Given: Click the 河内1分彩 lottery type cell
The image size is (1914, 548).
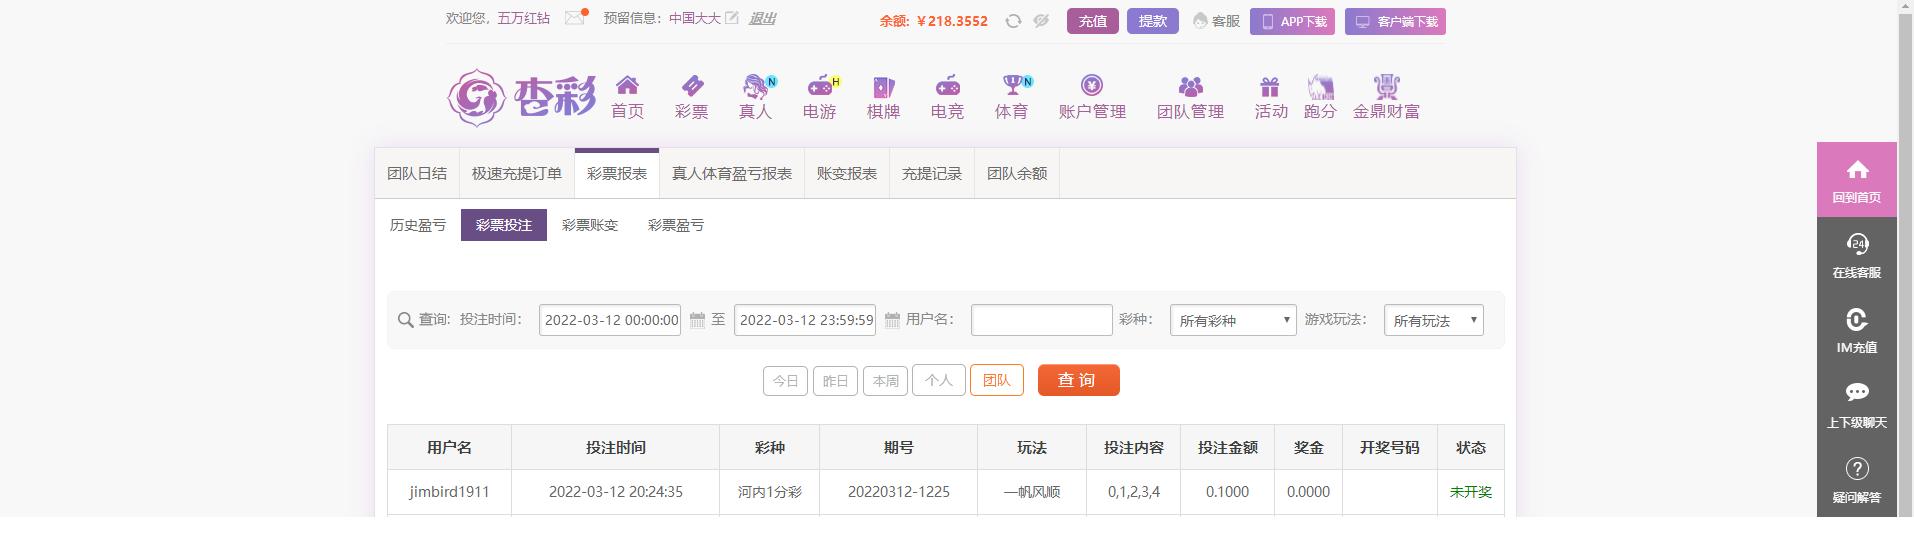Looking at the screenshot, I should click(770, 492).
